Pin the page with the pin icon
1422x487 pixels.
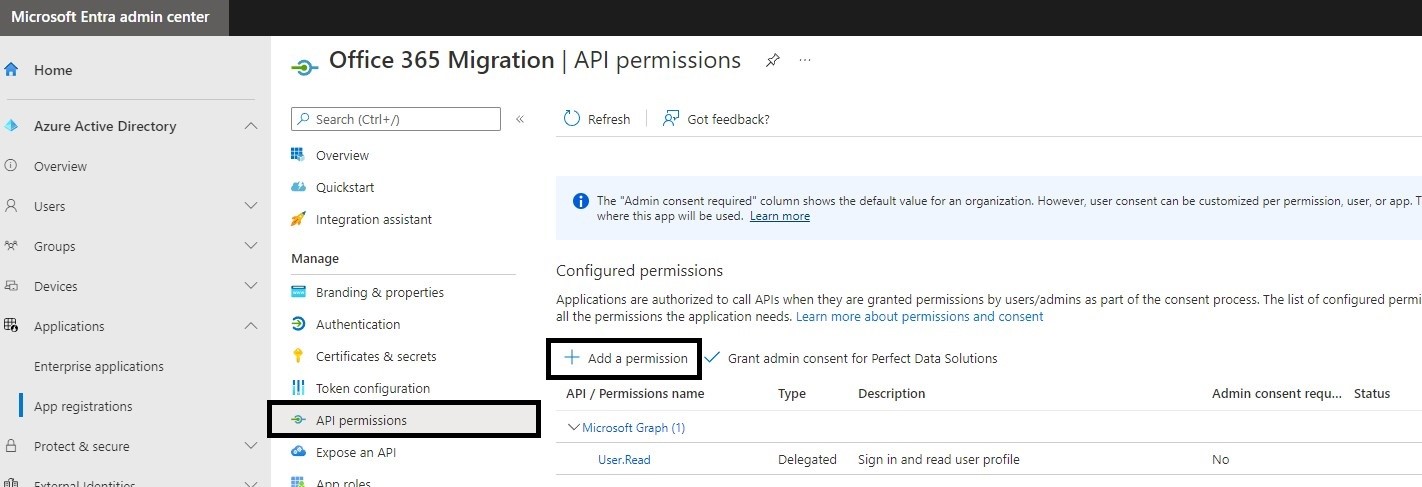pyautogui.click(x=772, y=61)
